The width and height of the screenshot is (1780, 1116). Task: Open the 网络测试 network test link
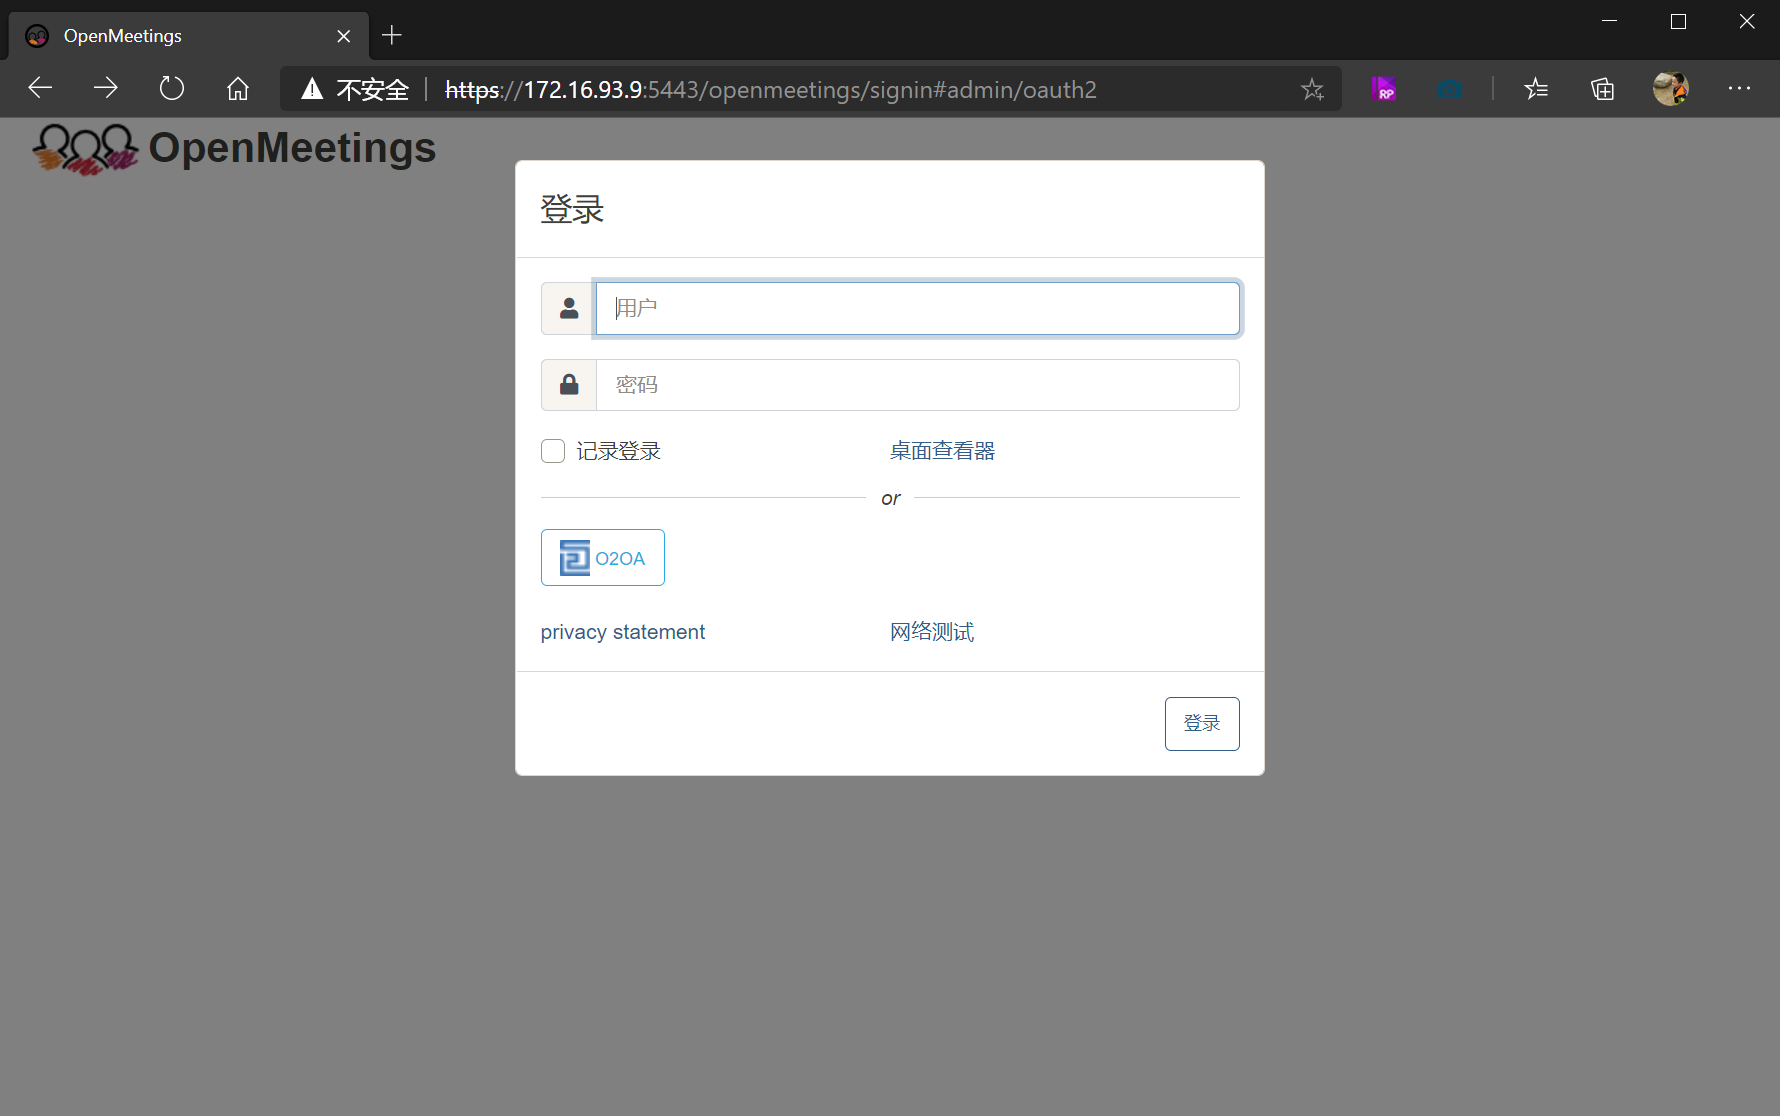pyautogui.click(x=931, y=632)
